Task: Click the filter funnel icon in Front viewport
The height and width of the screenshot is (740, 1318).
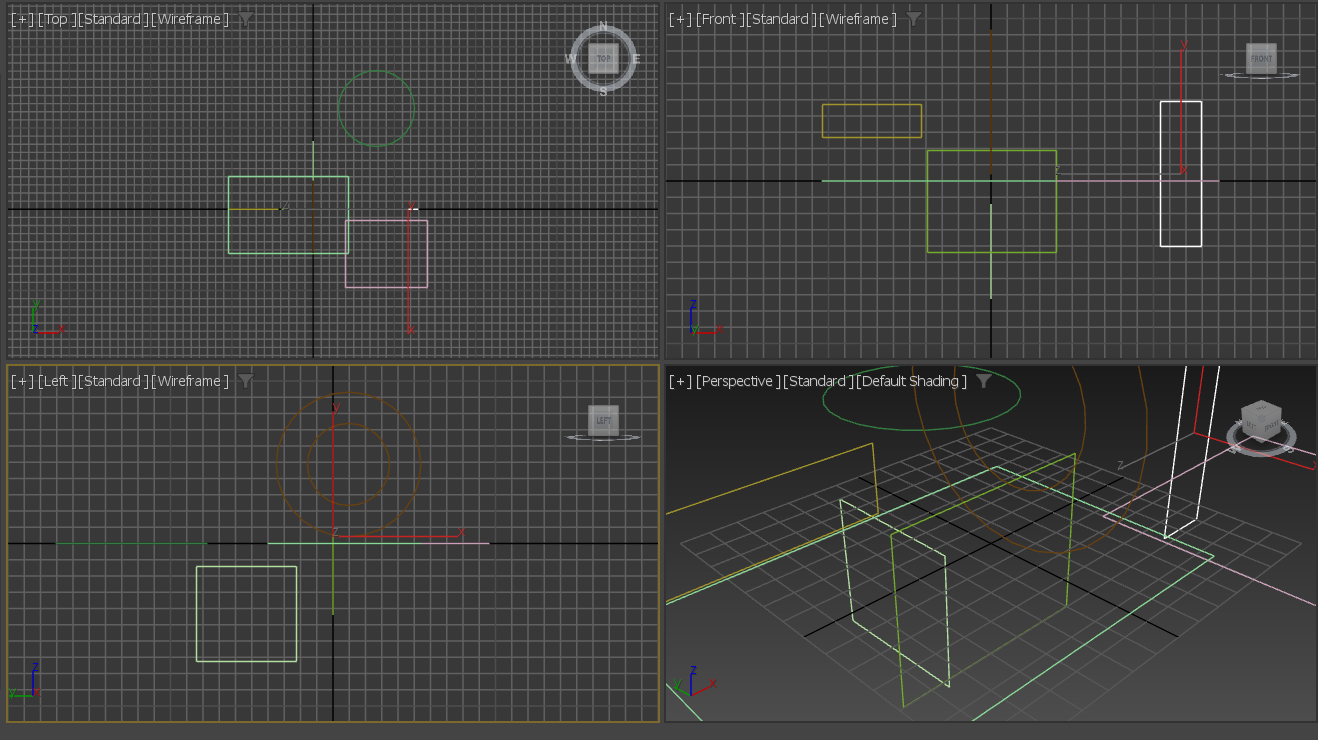Action: (913, 19)
